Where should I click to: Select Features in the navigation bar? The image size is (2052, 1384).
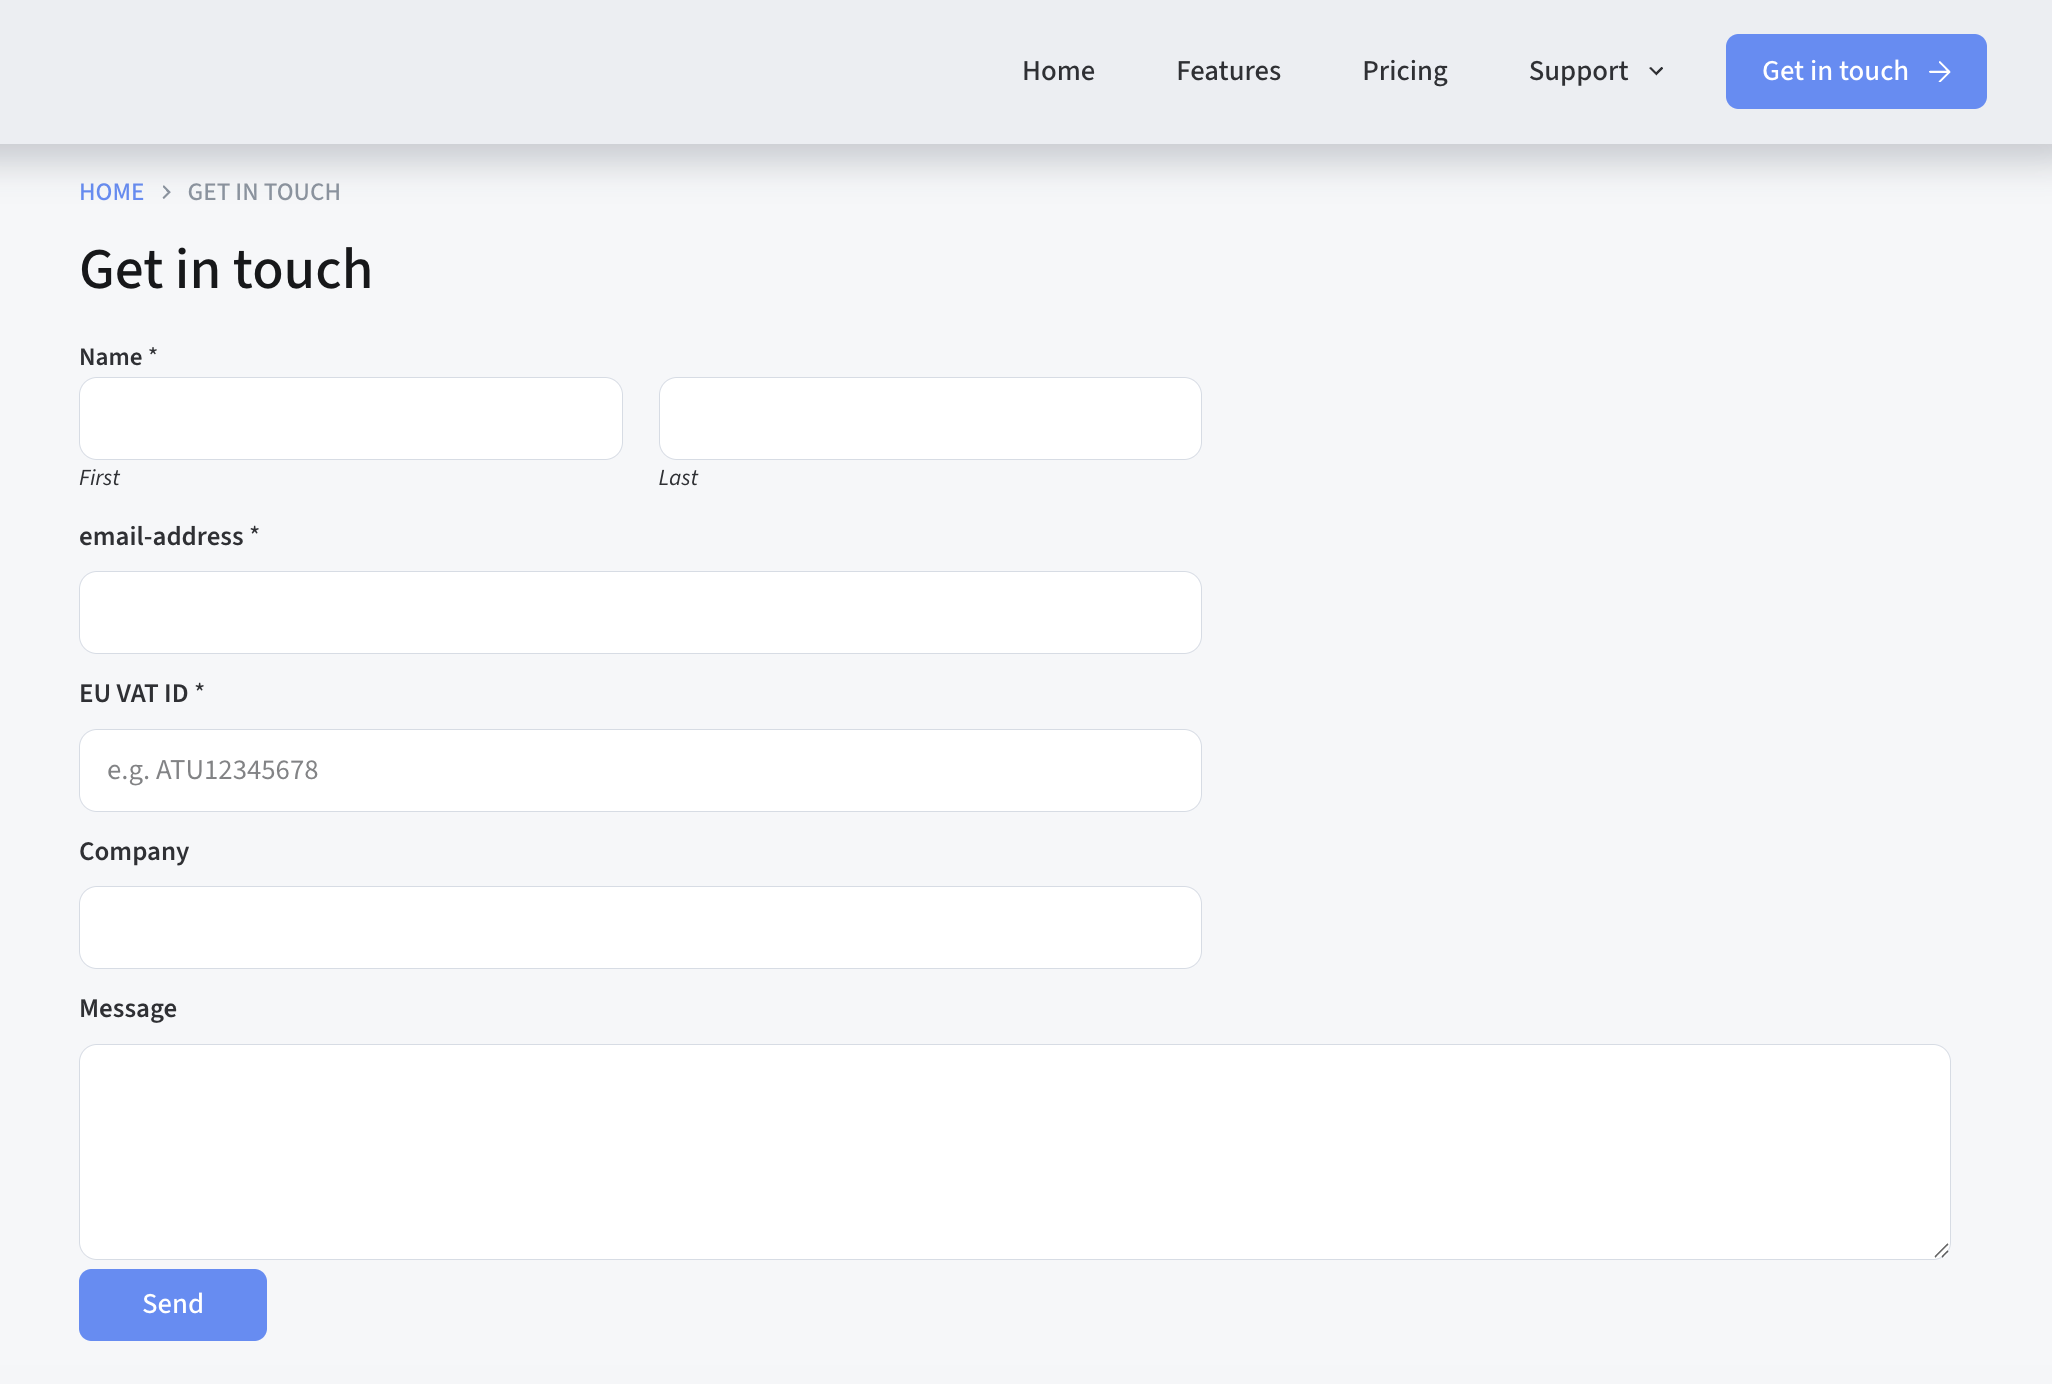point(1228,71)
